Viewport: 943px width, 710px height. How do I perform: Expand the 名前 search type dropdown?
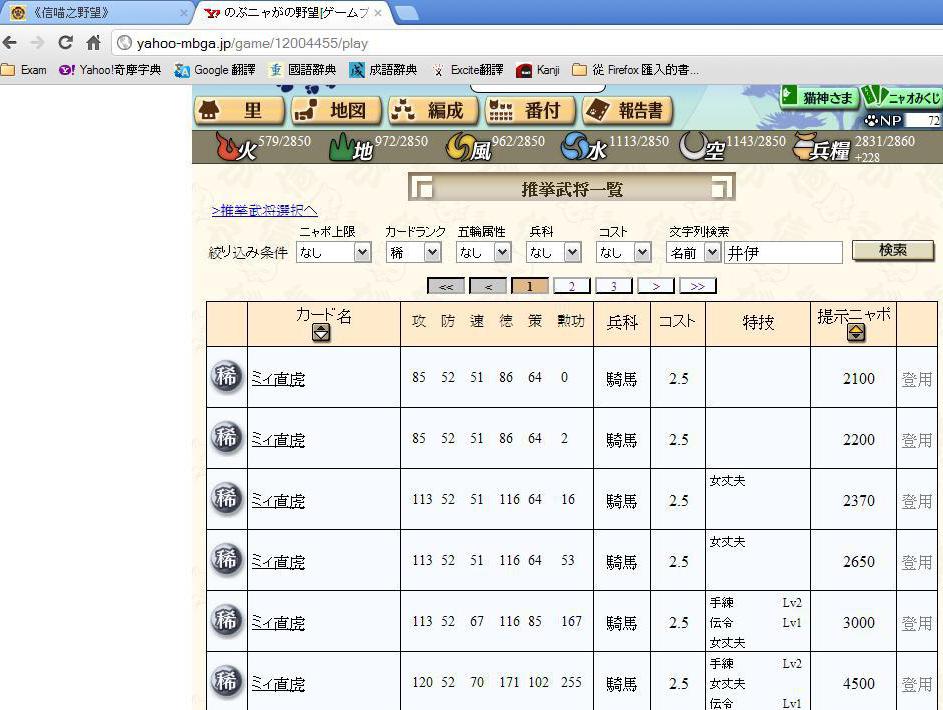693,252
